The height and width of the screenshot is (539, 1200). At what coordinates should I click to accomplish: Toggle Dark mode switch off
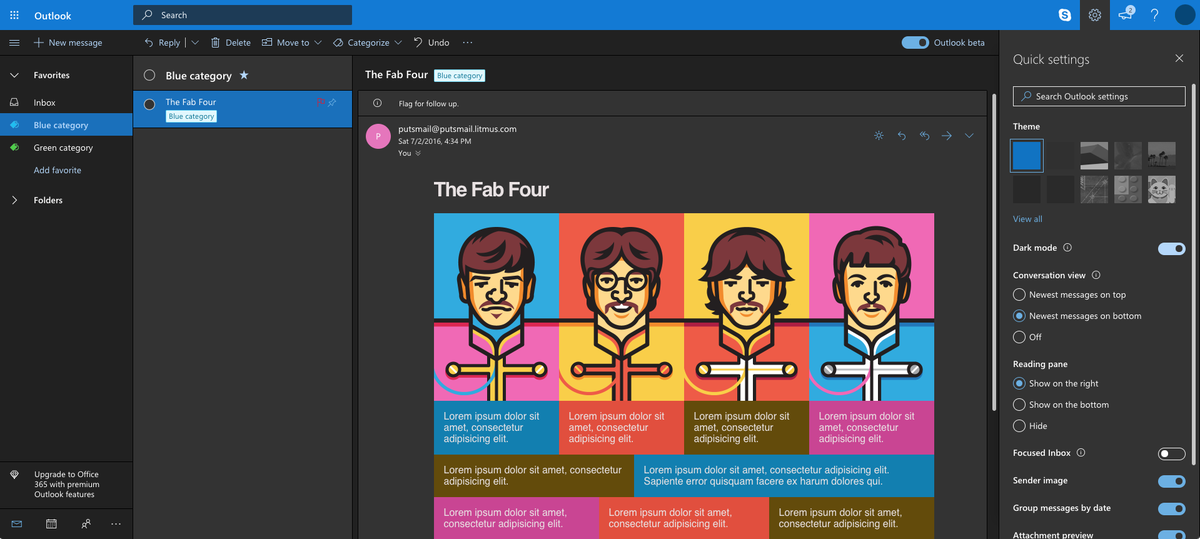point(1171,248)
